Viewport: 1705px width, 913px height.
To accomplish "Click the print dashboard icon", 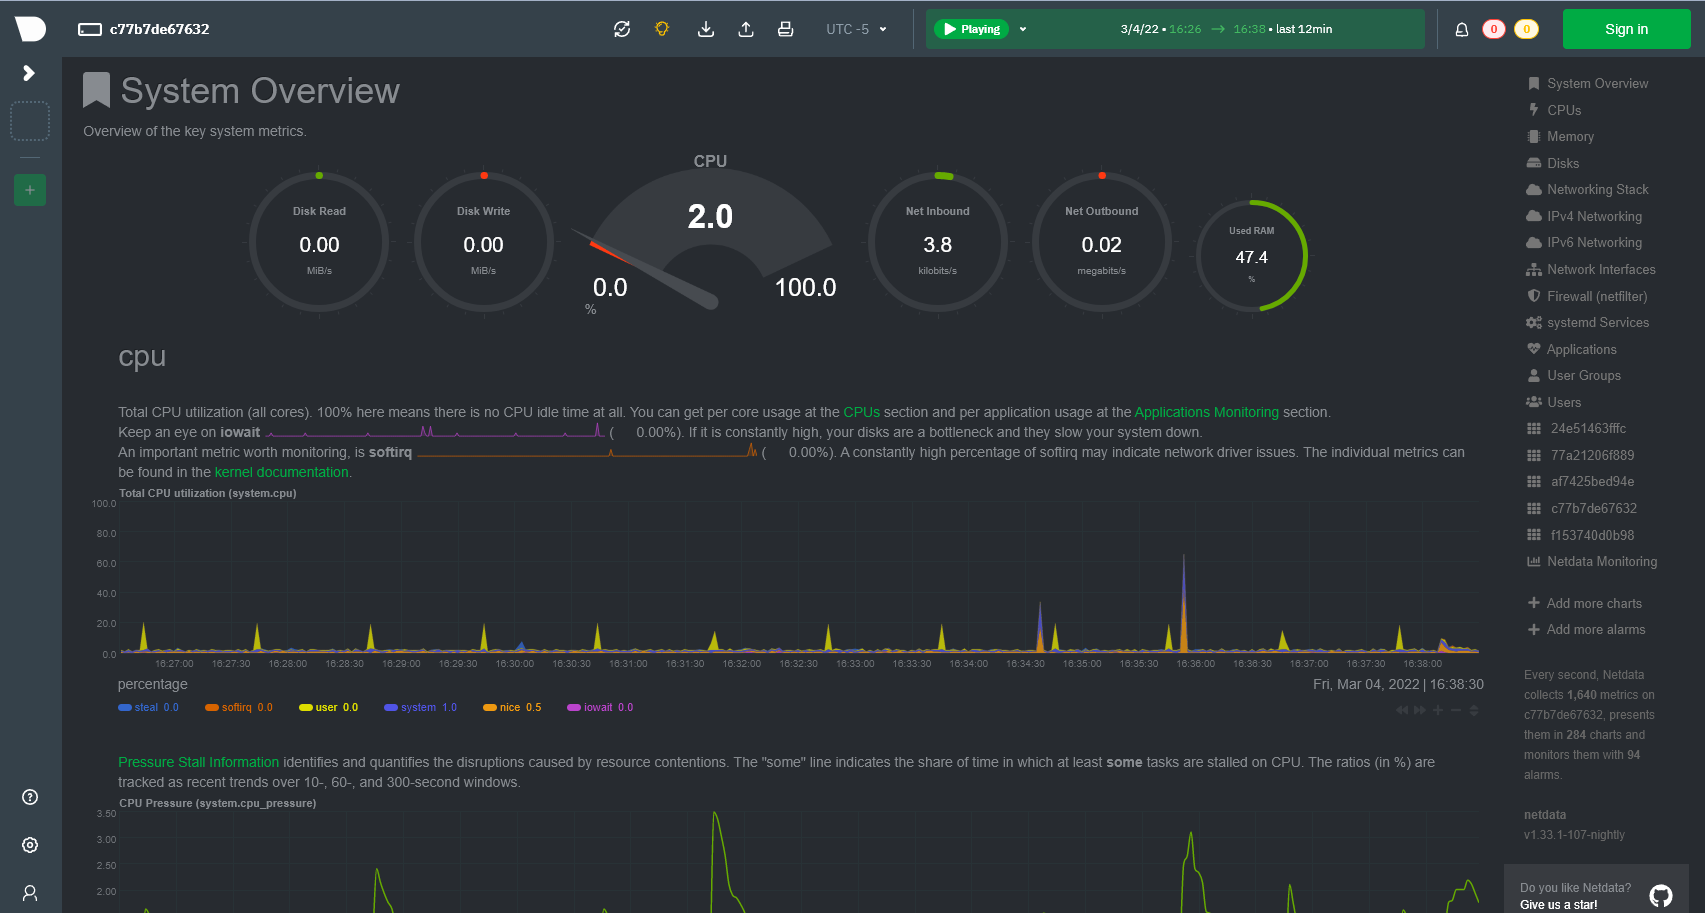I will 786,29.
